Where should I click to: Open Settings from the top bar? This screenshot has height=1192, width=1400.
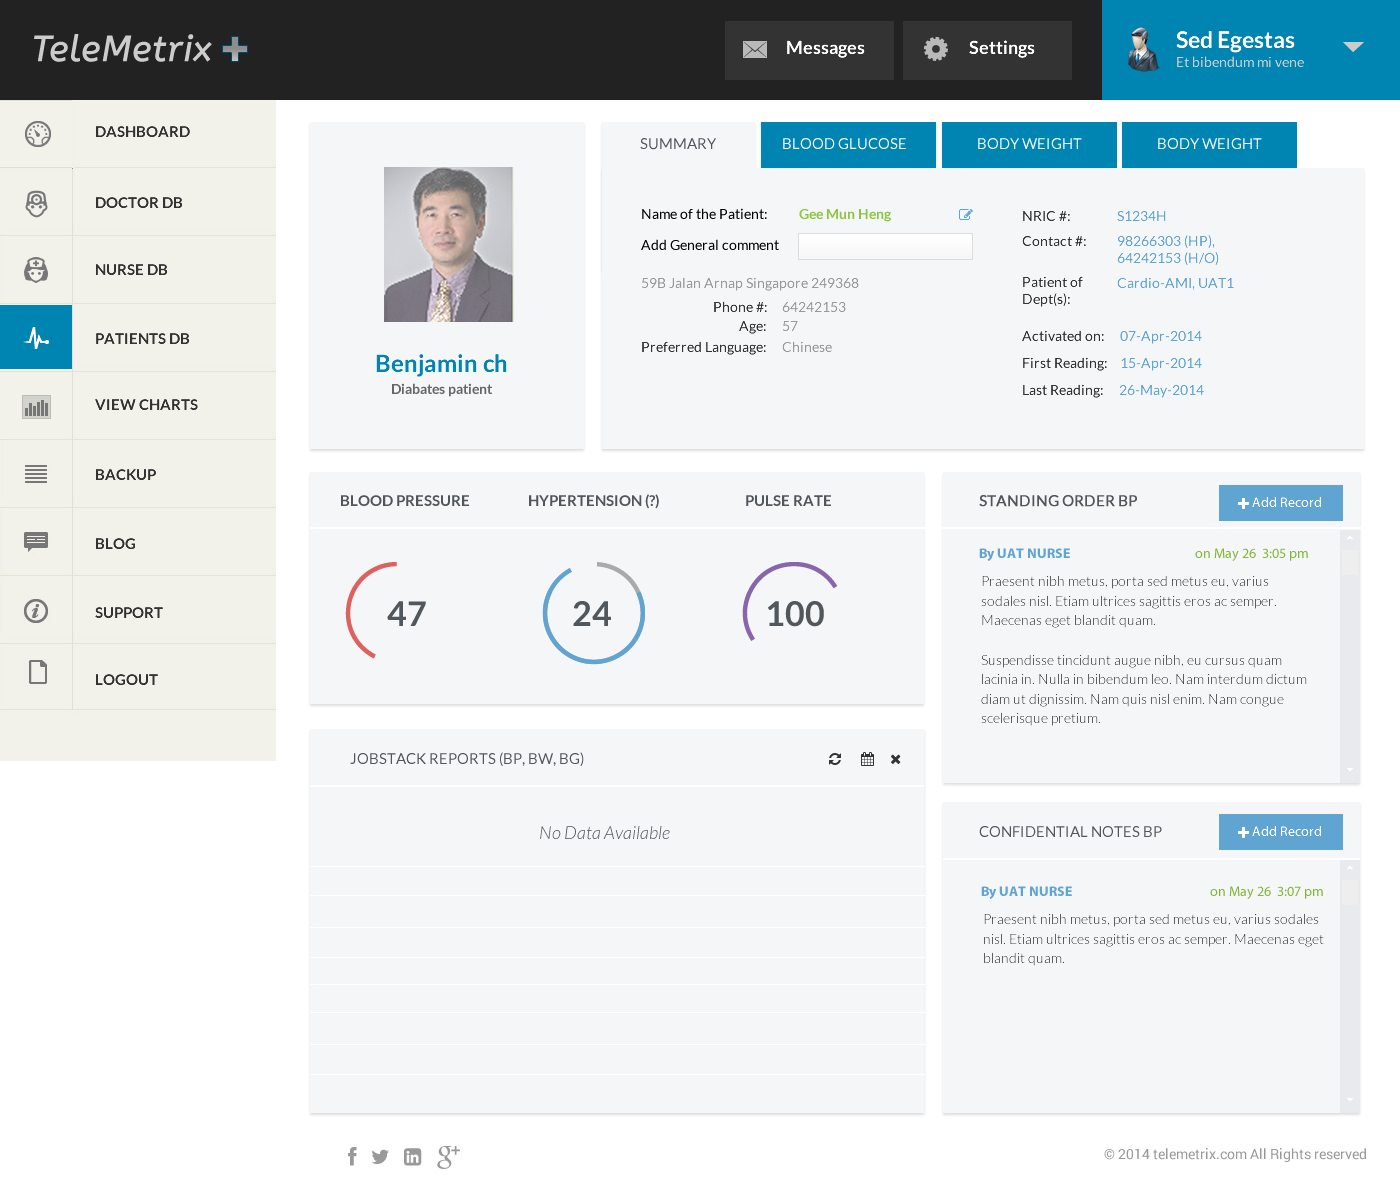(x=986, y=49)
